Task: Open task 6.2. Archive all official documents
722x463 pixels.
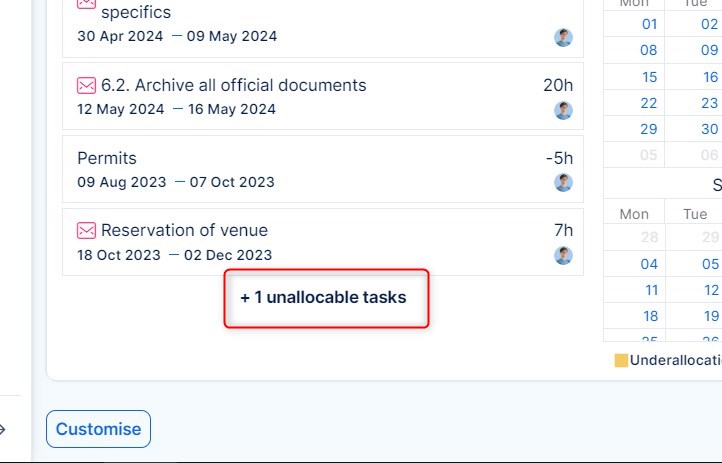Action: point(233,85)
